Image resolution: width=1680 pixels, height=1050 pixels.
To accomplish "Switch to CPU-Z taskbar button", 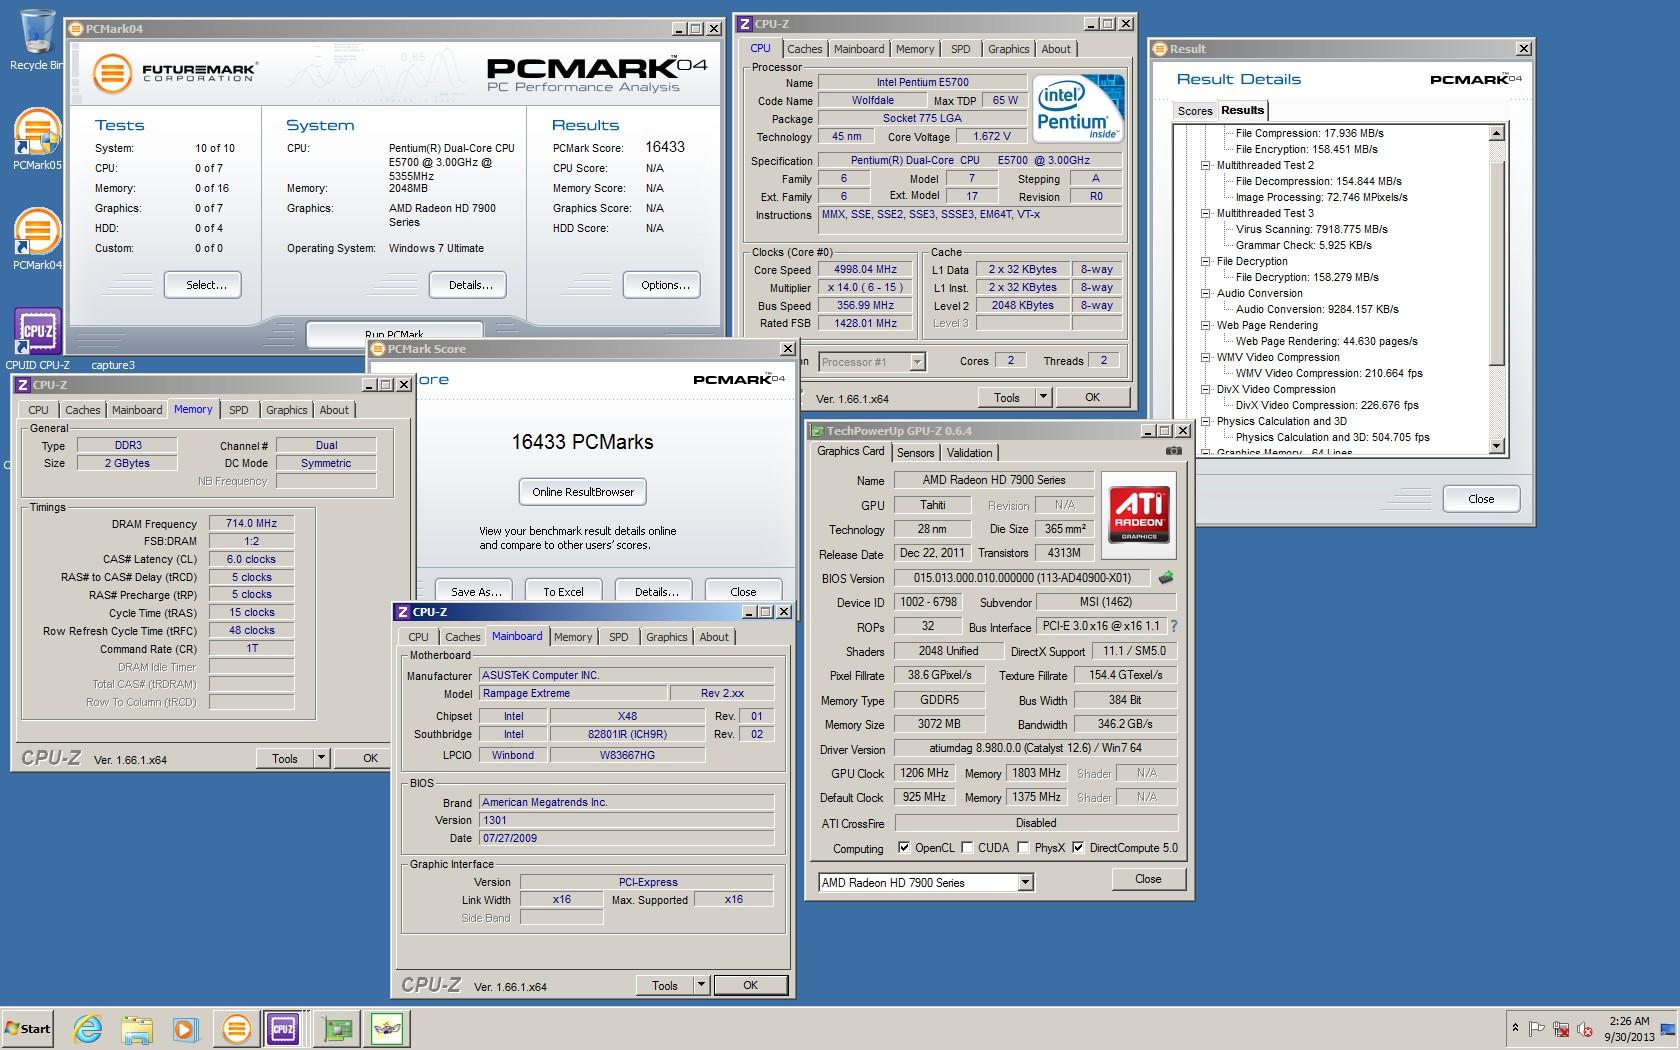I will point(283,1028).
